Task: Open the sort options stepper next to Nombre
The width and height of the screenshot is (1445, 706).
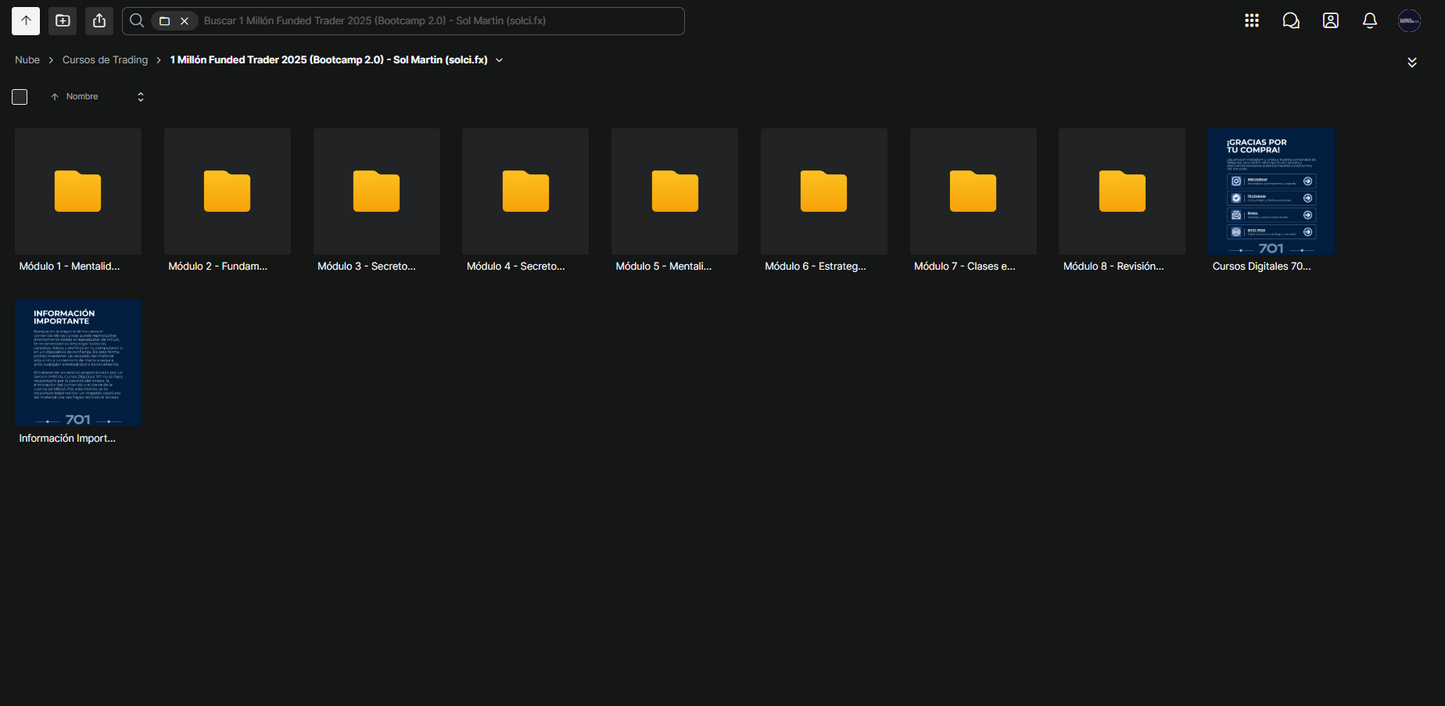Action: tap(140, 97)
